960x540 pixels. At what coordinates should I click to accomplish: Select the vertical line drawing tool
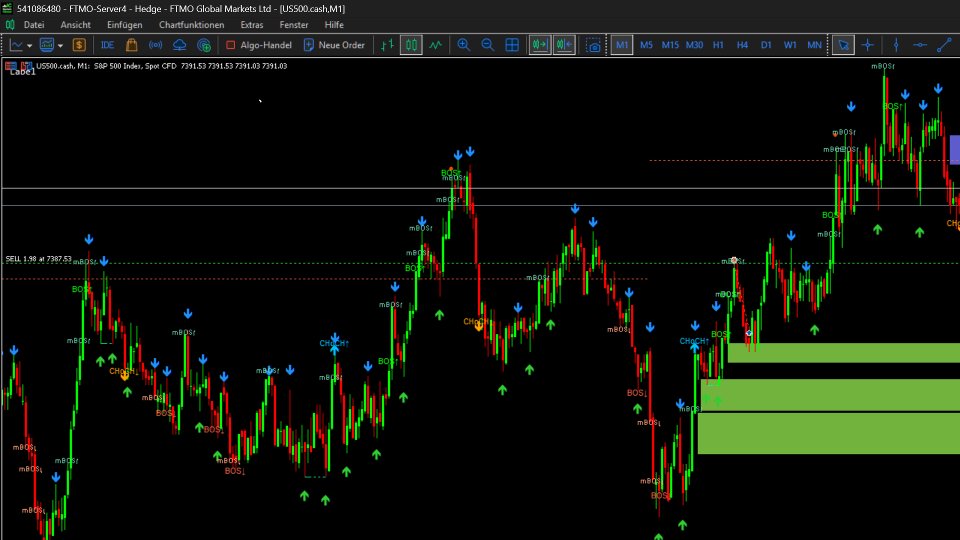[896, 45]
